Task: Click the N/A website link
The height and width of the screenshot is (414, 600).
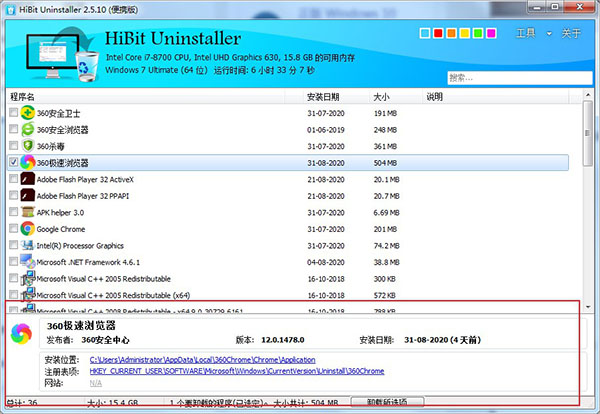Action: pos(96,383)
